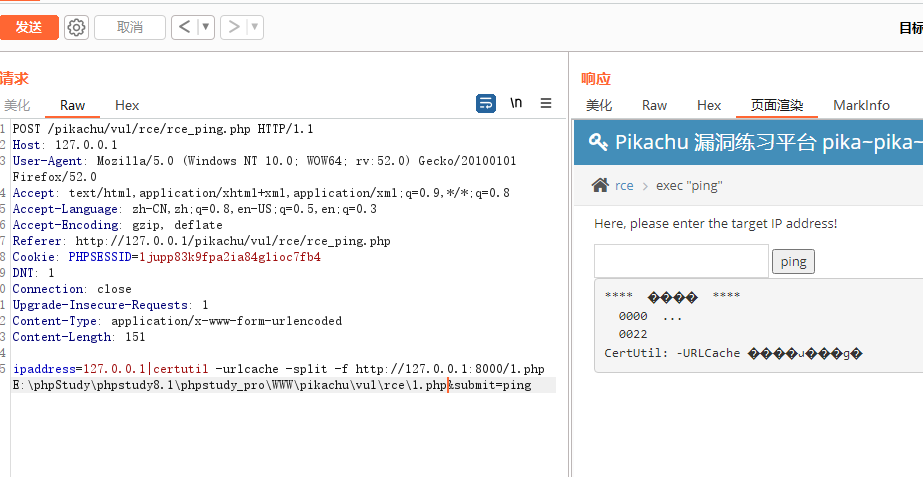Select the response Hex tab
The image size is (923, 477).
(709, 105)
